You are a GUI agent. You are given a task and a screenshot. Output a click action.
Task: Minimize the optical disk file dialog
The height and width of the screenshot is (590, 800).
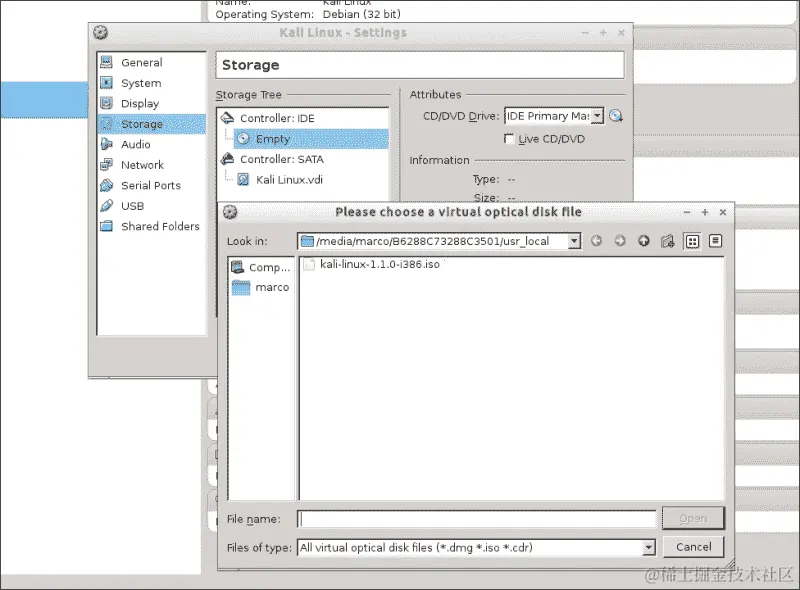(x=687, y=212)
